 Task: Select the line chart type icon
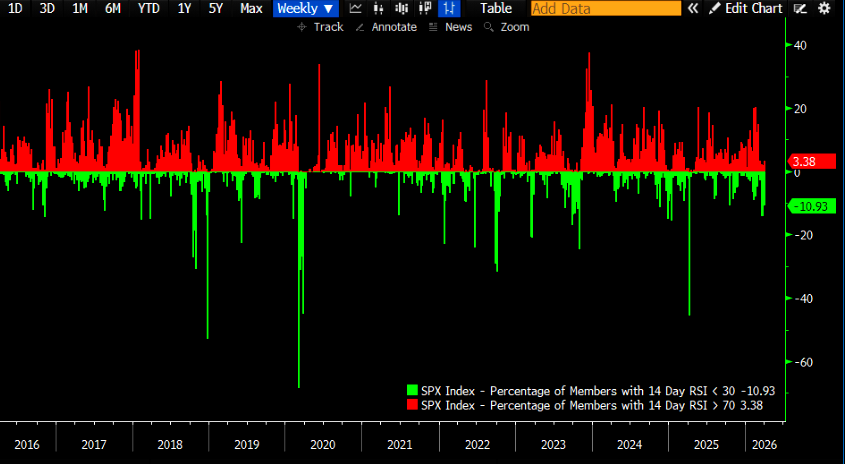(x=355, y=8)
